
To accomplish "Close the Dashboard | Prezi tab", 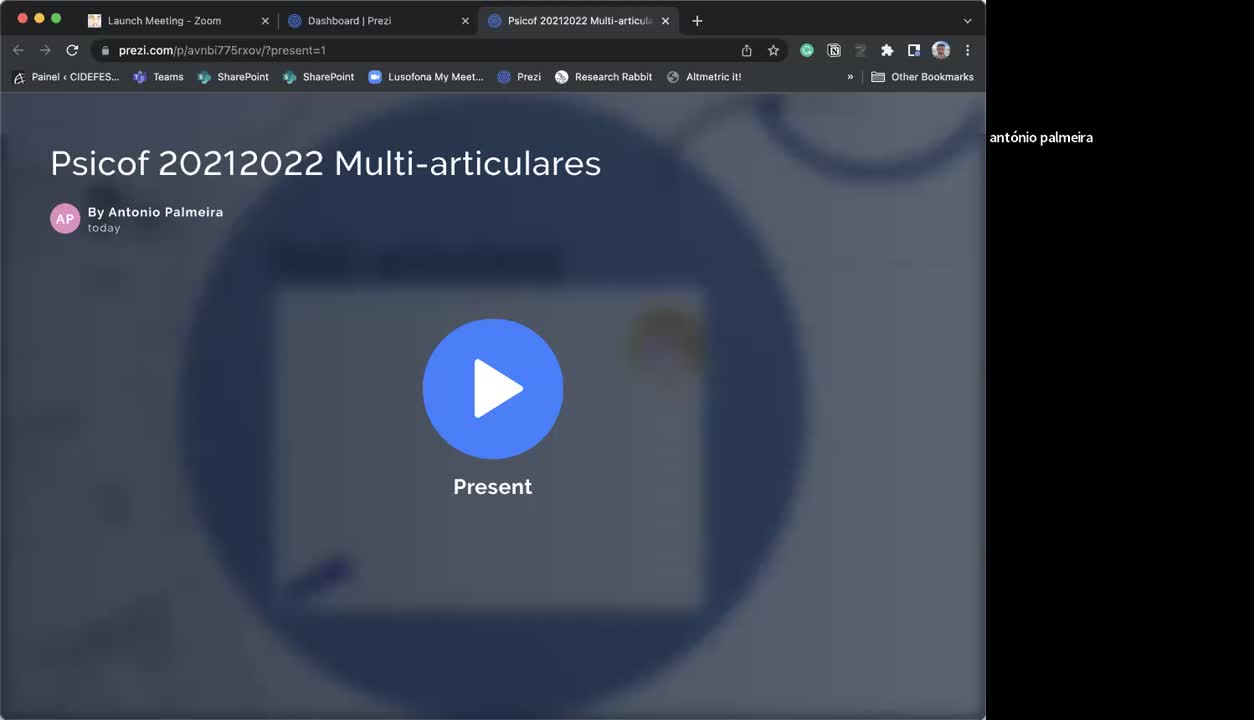I will pos(465,21).
